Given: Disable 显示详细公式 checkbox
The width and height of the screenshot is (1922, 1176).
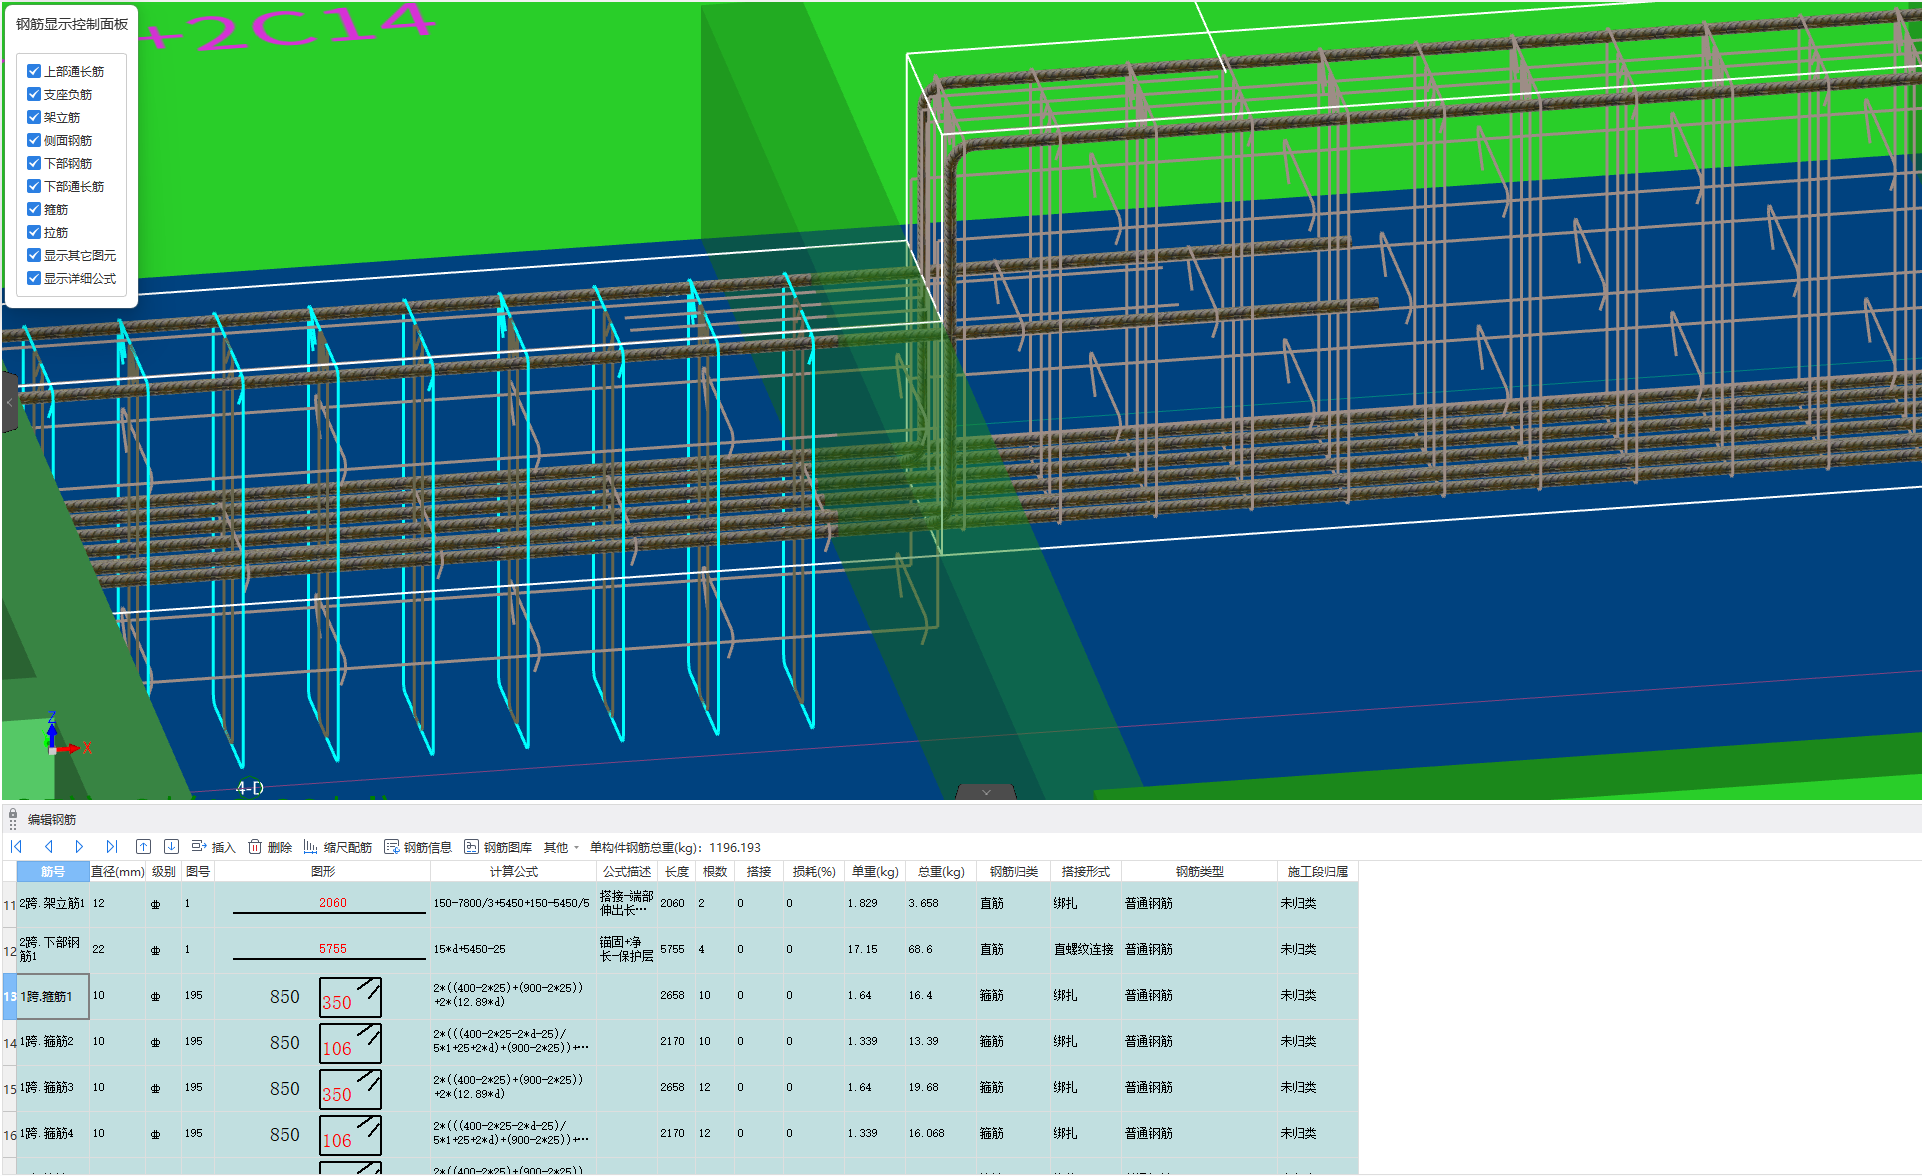Looking at the screenshot, I should [34, 278].
